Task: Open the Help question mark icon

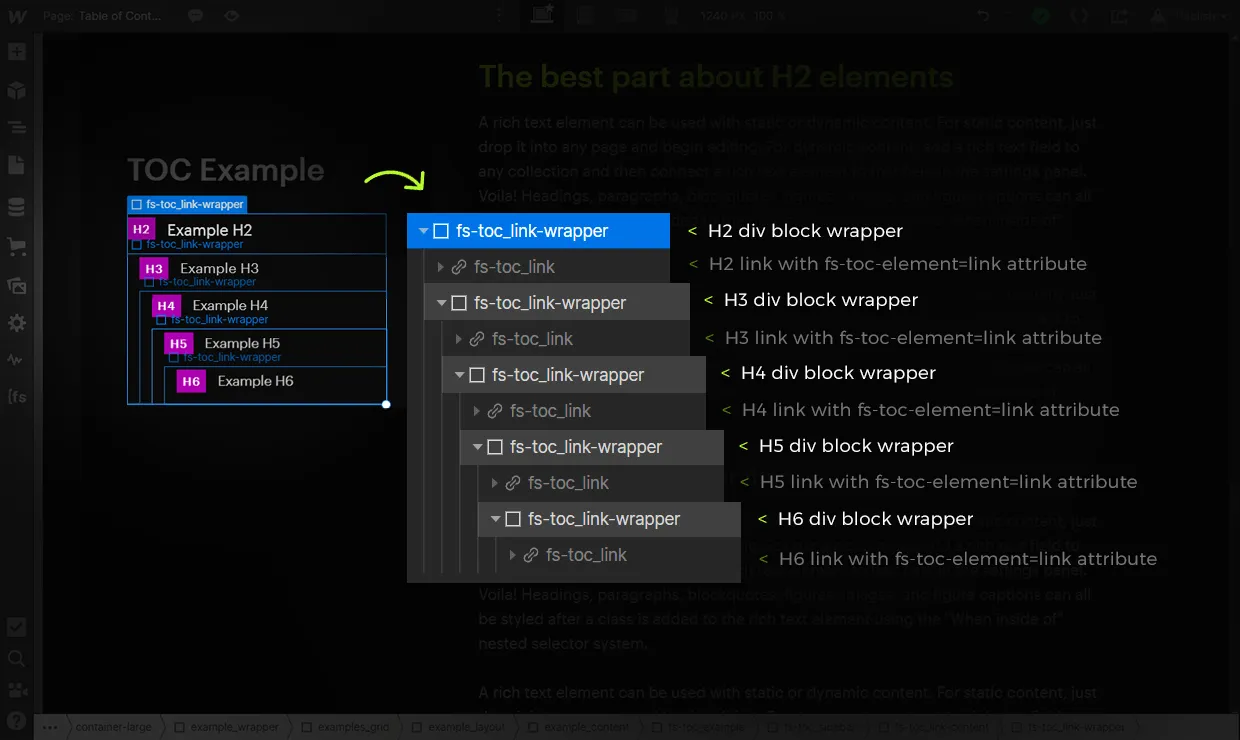Action: (16, 721)
